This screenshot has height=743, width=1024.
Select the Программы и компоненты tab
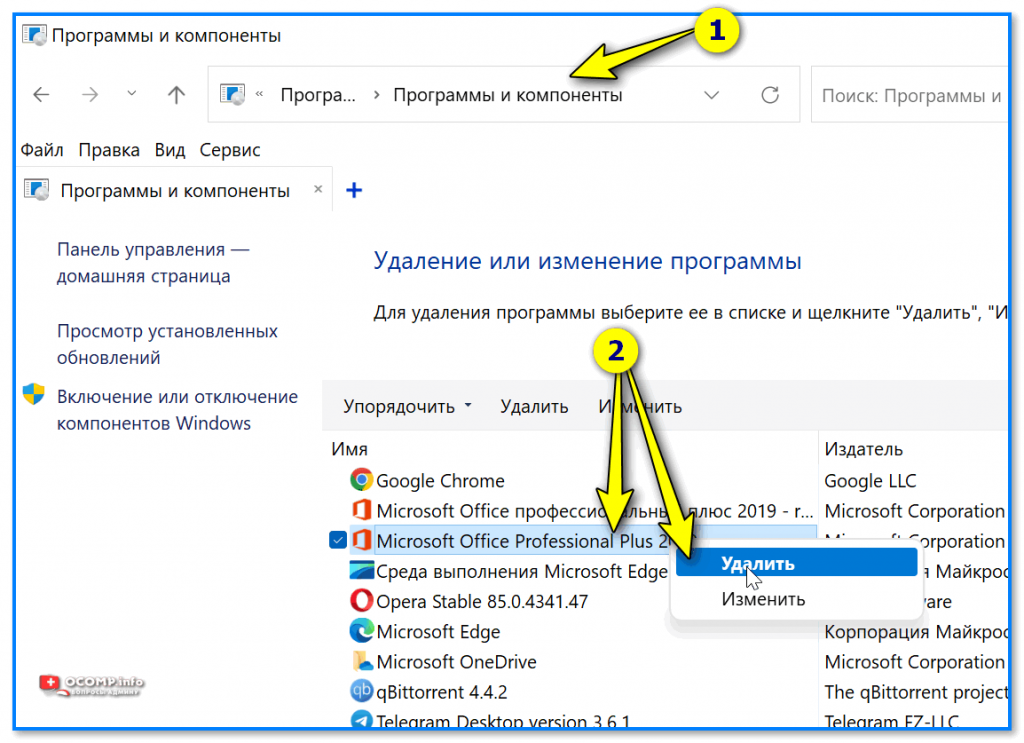(x=174, y=191)
